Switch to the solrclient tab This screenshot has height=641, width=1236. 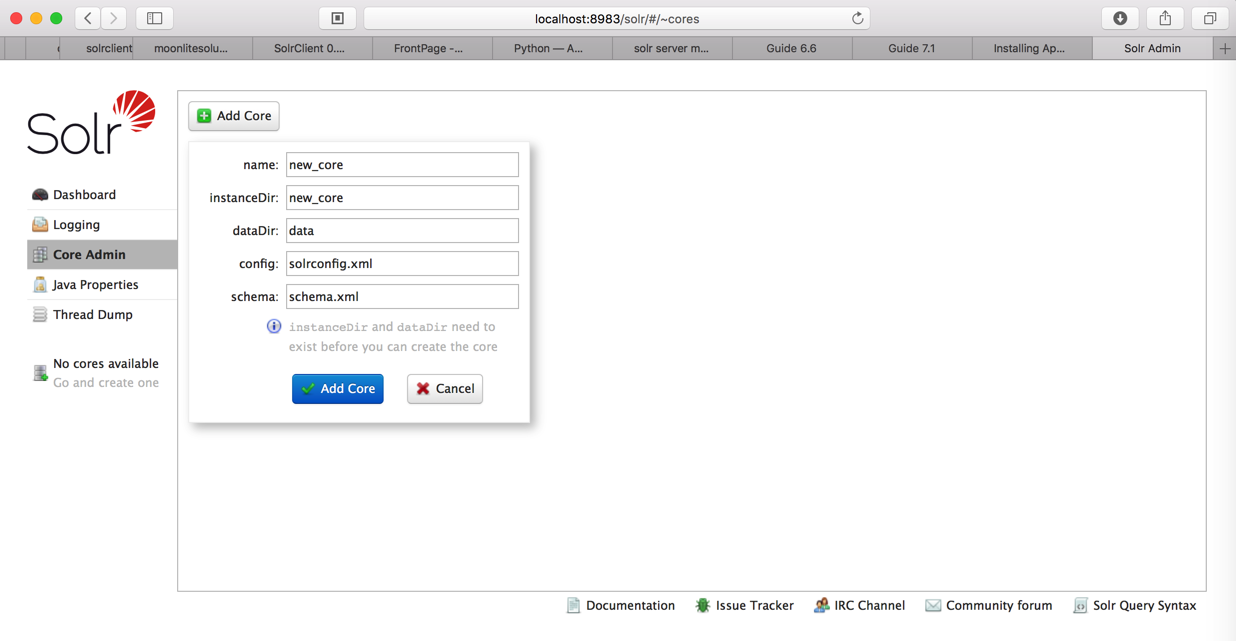tap(97, 48)
